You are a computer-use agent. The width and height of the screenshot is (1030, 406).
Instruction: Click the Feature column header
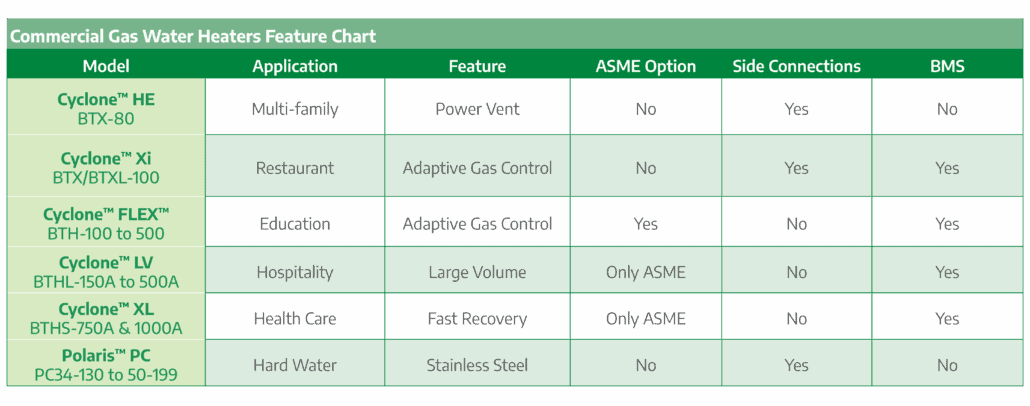(x=477, y=66)
